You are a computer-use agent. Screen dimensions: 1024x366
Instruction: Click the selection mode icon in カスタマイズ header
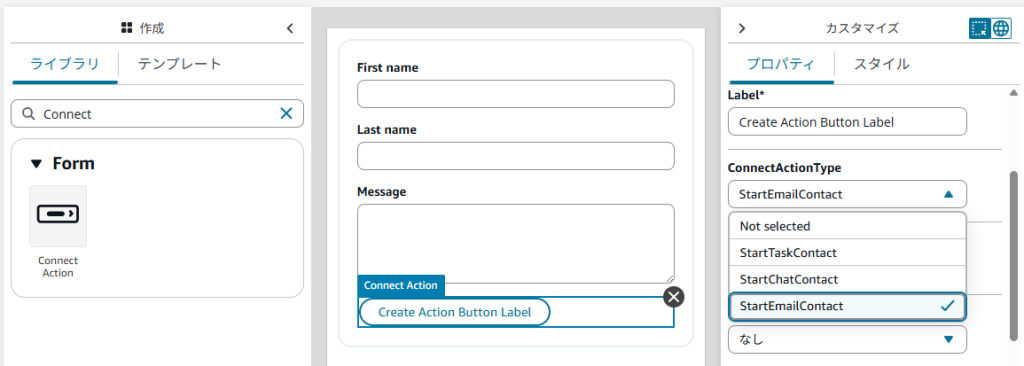tap(979, 28)
